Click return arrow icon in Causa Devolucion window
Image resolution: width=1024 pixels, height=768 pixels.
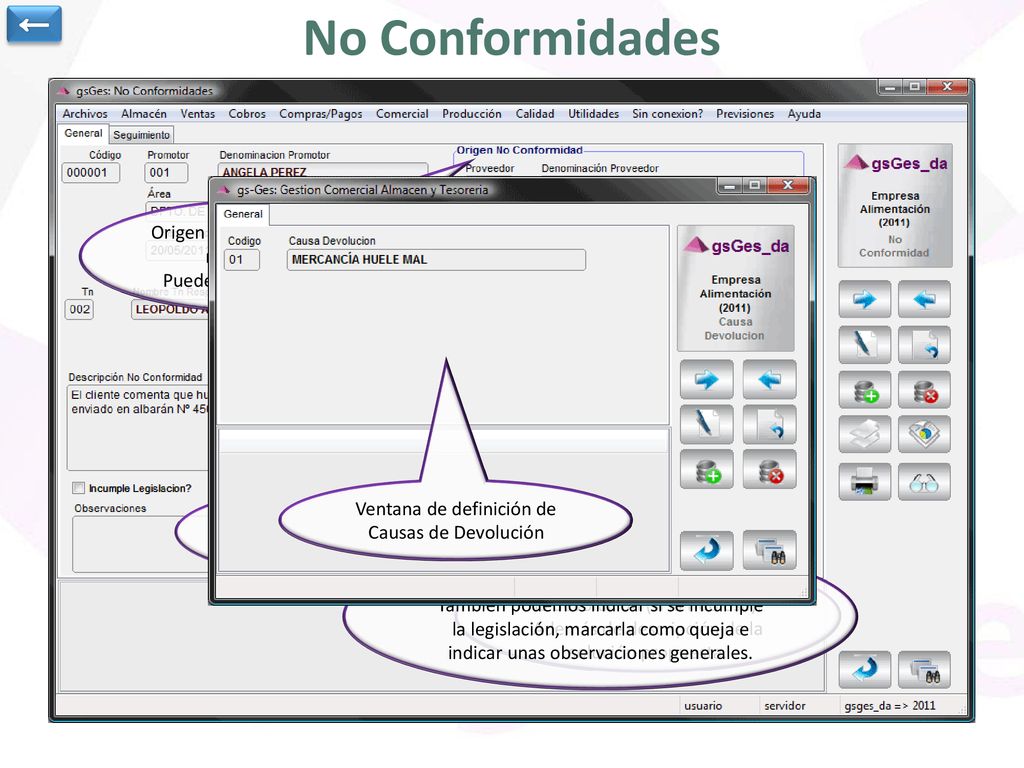(706, 550)
